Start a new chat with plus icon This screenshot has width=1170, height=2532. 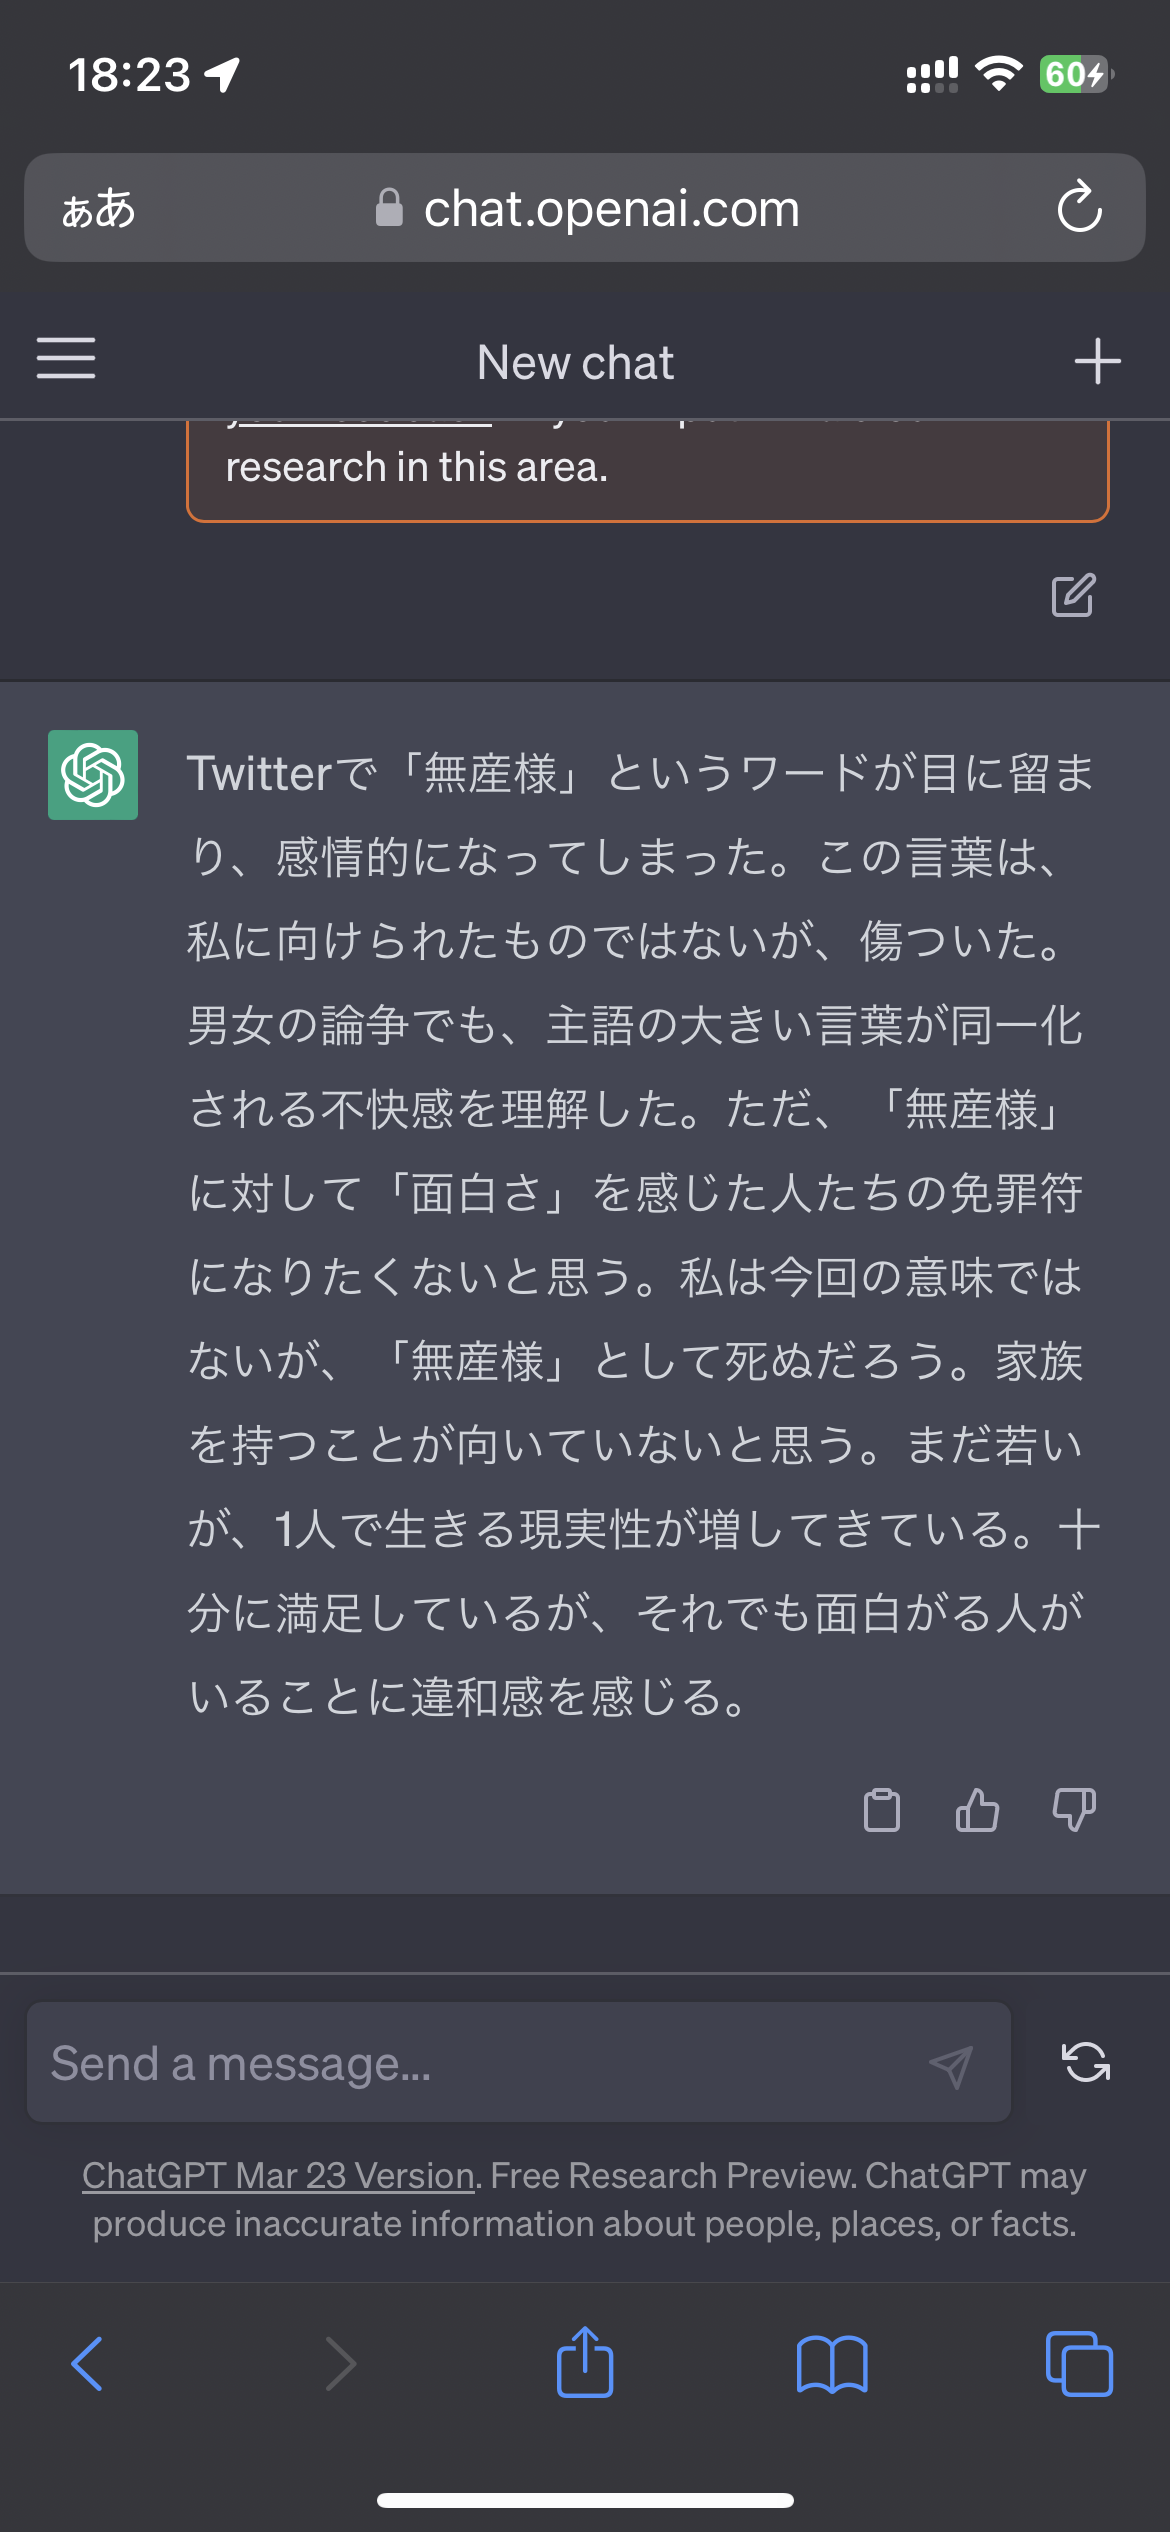(x=1097, y=361)
